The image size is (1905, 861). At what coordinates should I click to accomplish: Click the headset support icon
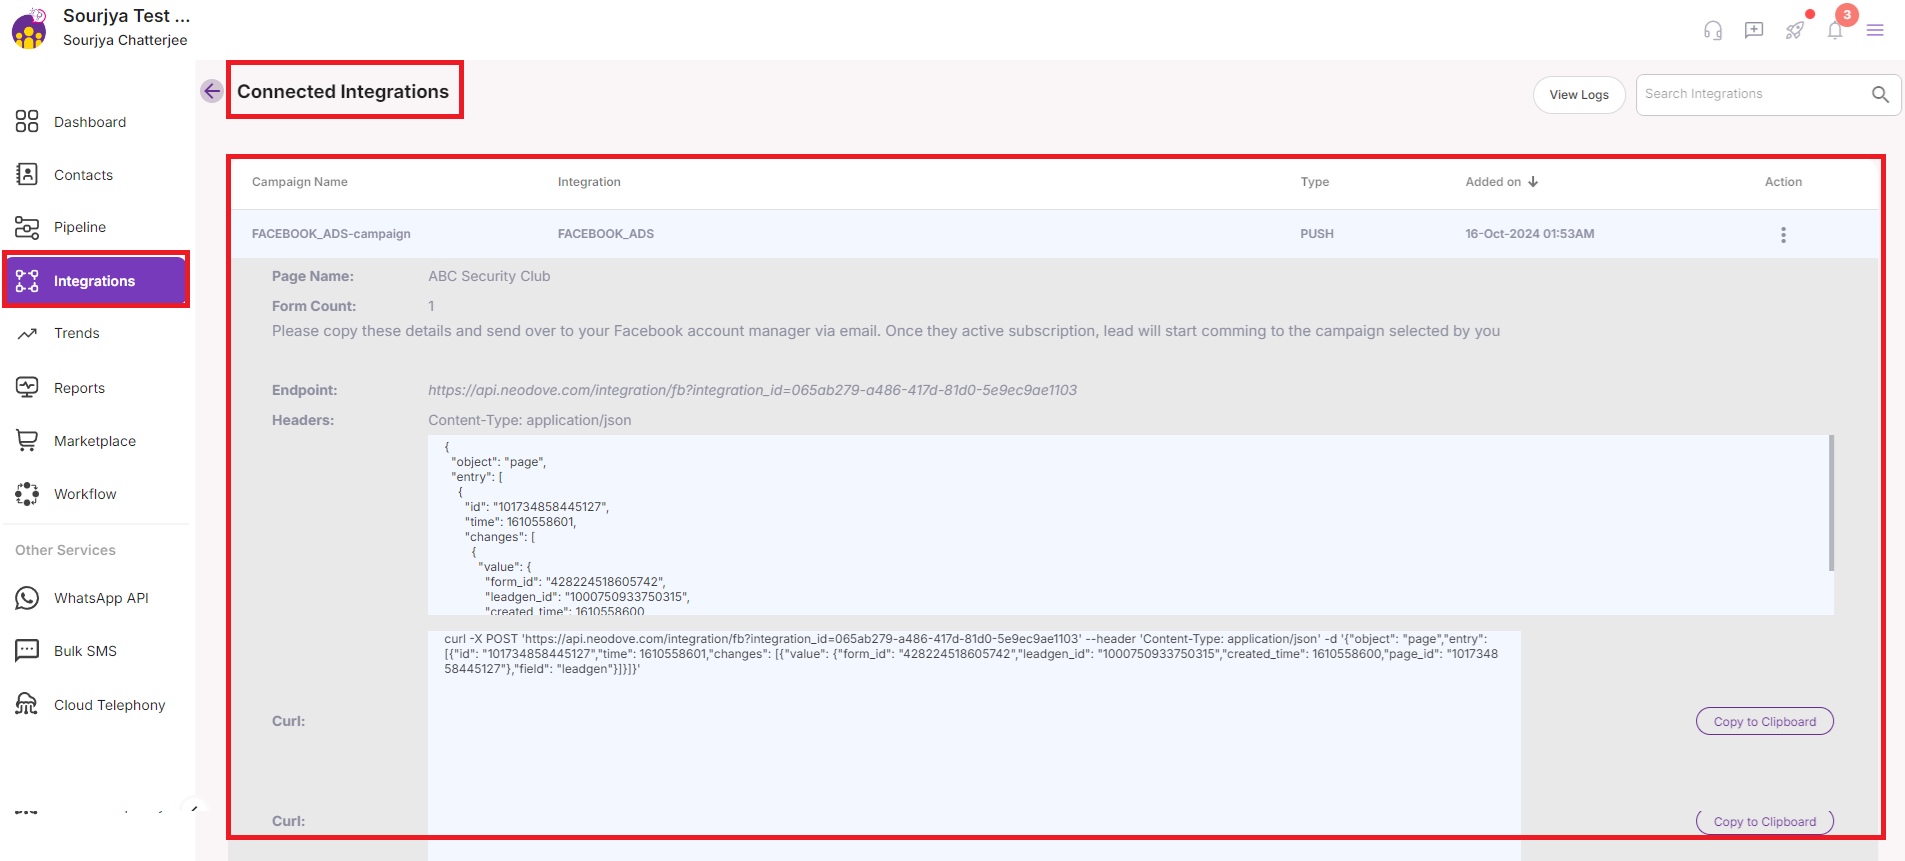[1713, 30]
